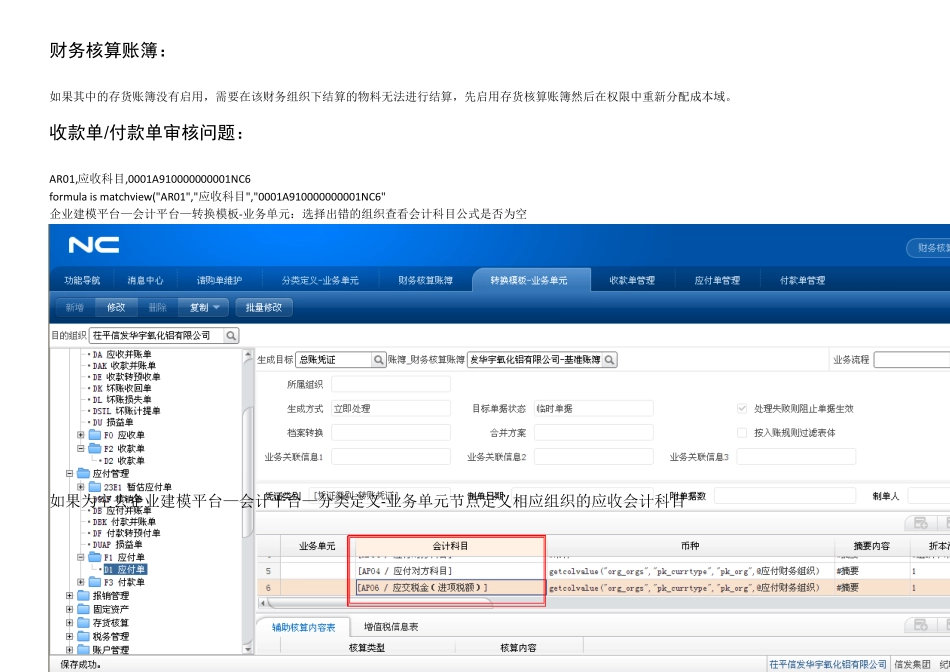
Task: Select the 增值税信息表 tab
Action: coord(391,627)
